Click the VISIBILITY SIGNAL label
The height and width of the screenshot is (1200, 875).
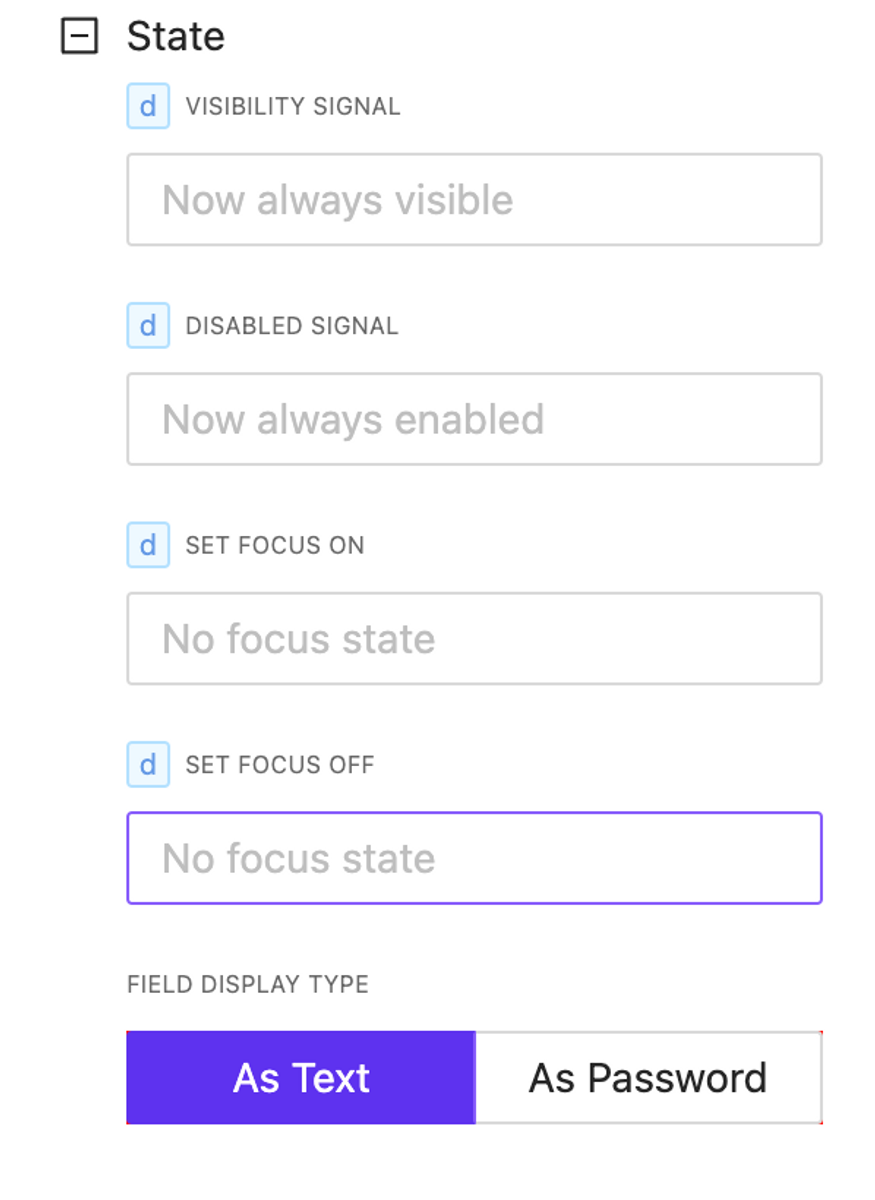[293, 107]
